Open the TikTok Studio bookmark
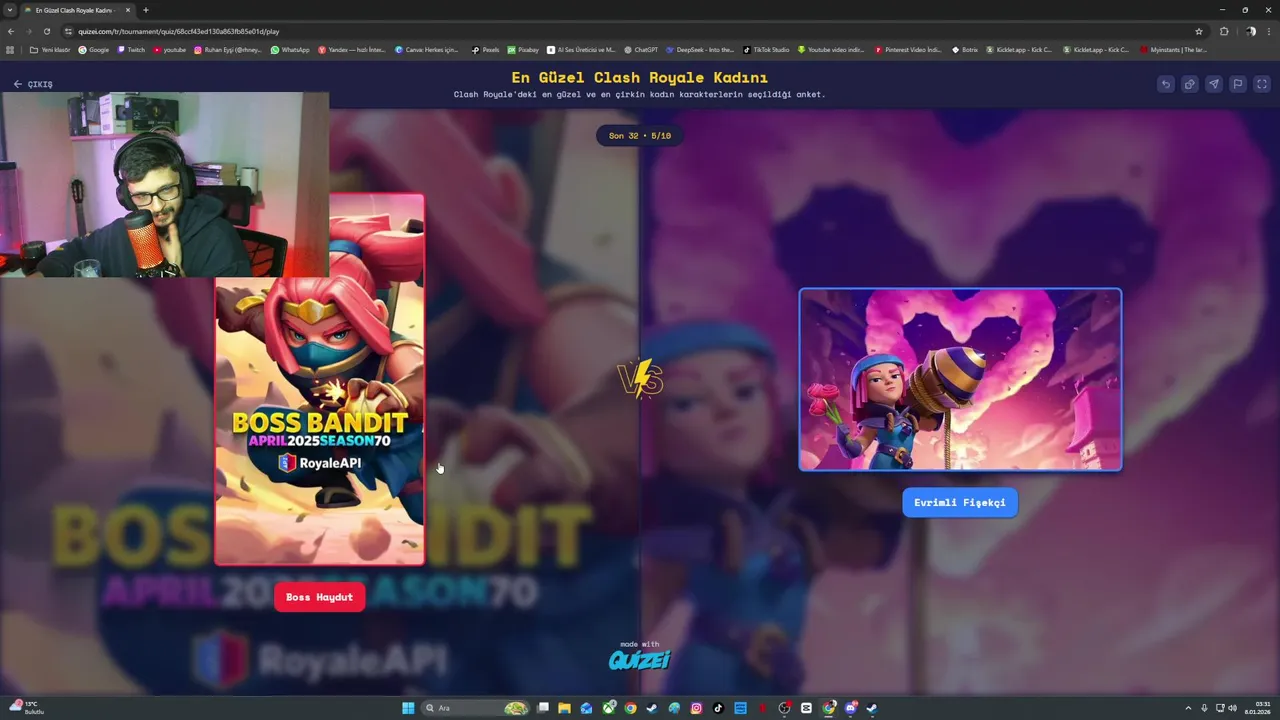The height and width of the screenshot is (720, 1280). tap(766, 49)
